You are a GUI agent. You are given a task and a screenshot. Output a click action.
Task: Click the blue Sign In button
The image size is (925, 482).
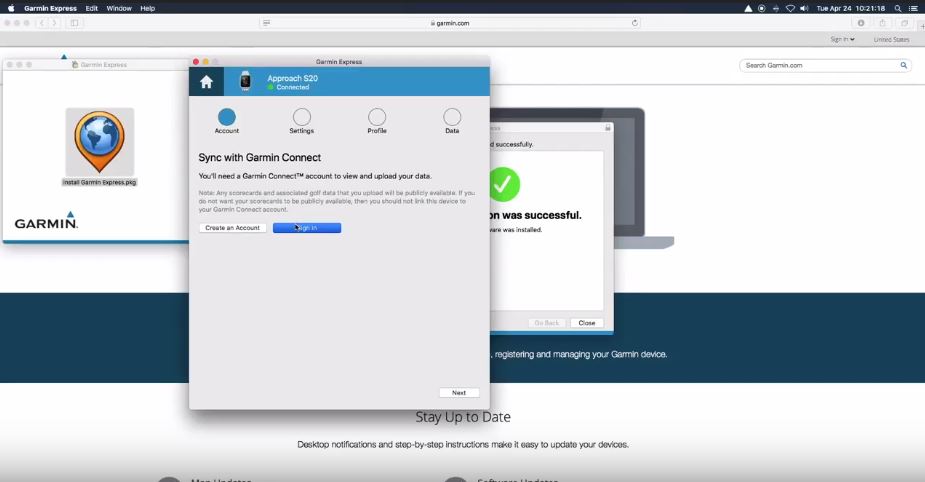click(x=307, y=228)
